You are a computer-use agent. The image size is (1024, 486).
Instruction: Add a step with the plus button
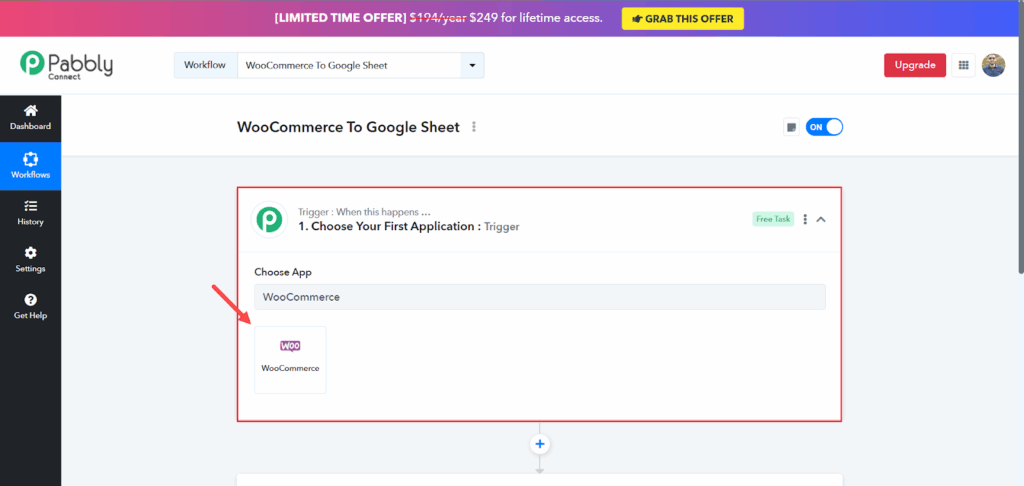pos(539,444)
